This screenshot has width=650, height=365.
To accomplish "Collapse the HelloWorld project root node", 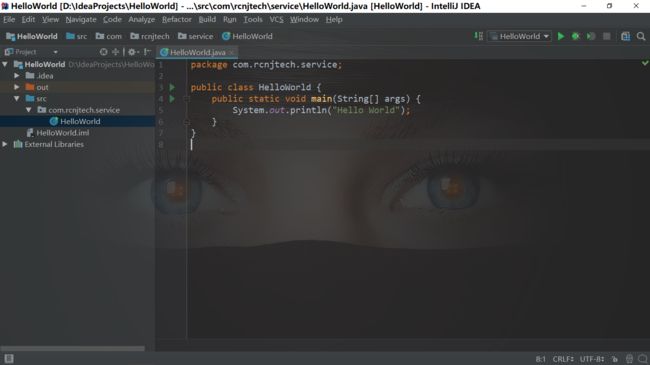I will (5, 64).
